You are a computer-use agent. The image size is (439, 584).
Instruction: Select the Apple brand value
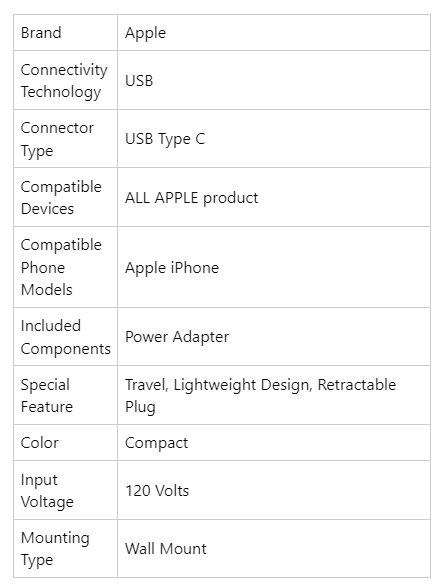[x=145, y=34]
